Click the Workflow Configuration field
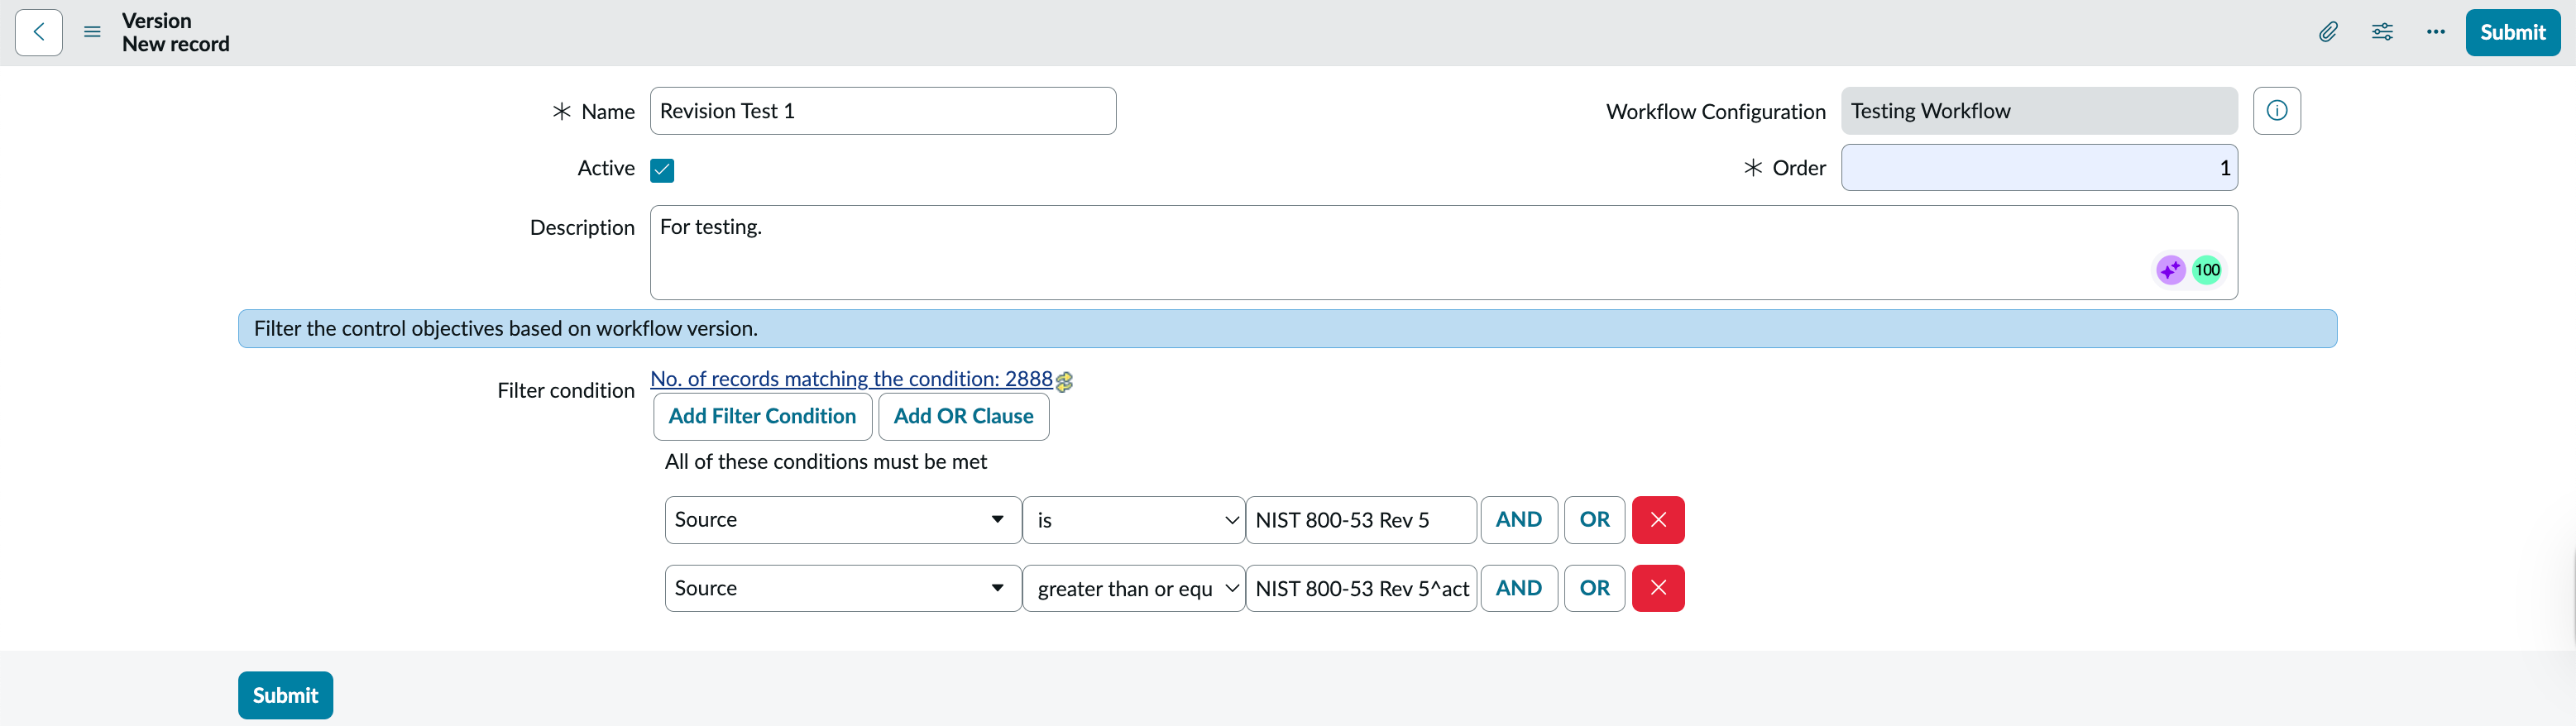The image size is (2576, 726). [x=2039, y=111]
